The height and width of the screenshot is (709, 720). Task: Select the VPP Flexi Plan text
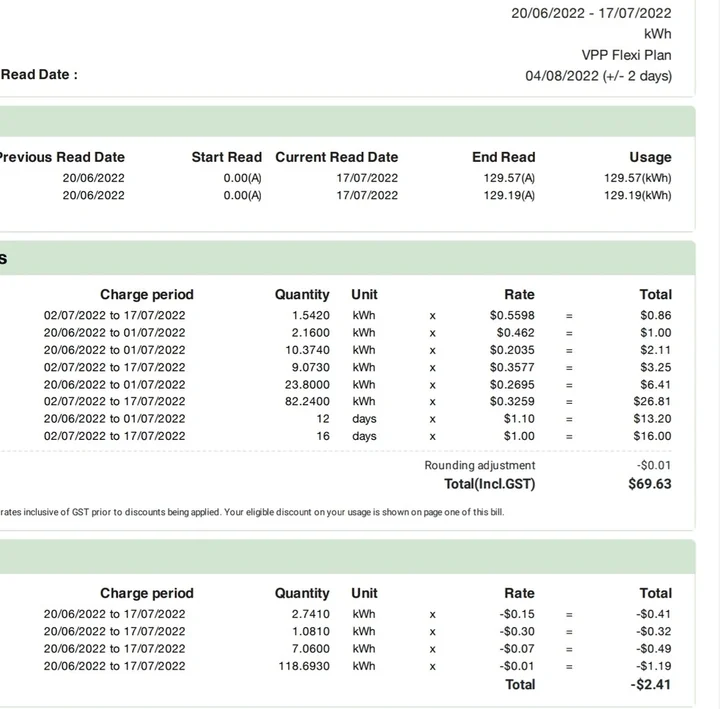pyautogui.click(x=626, y=55)
